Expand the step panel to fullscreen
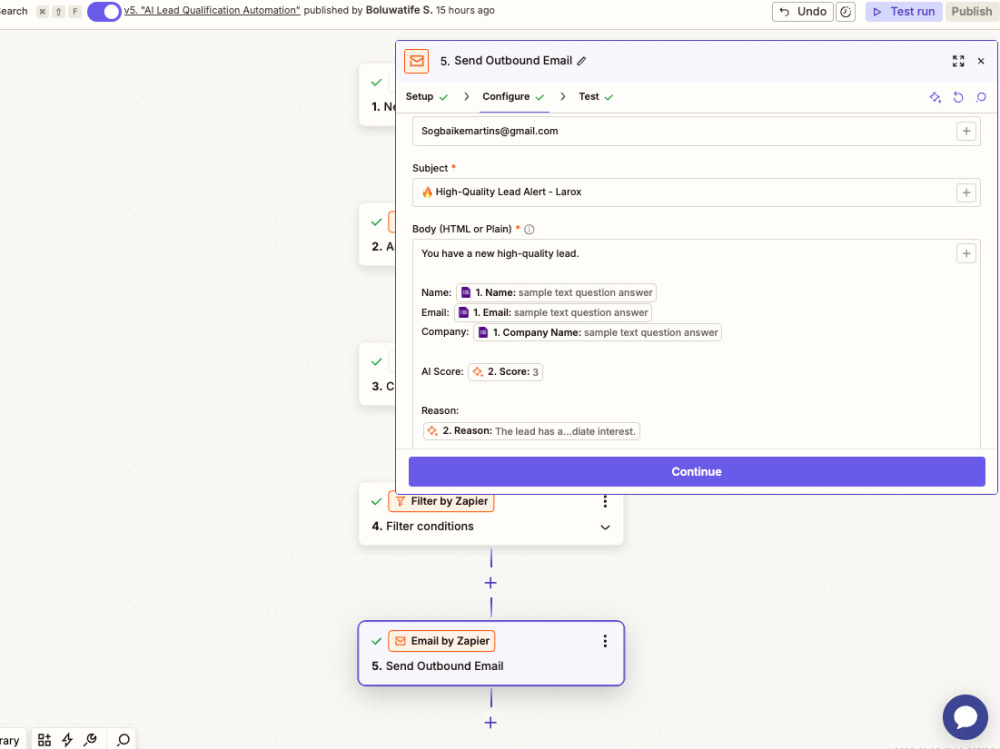 point(958,61)
